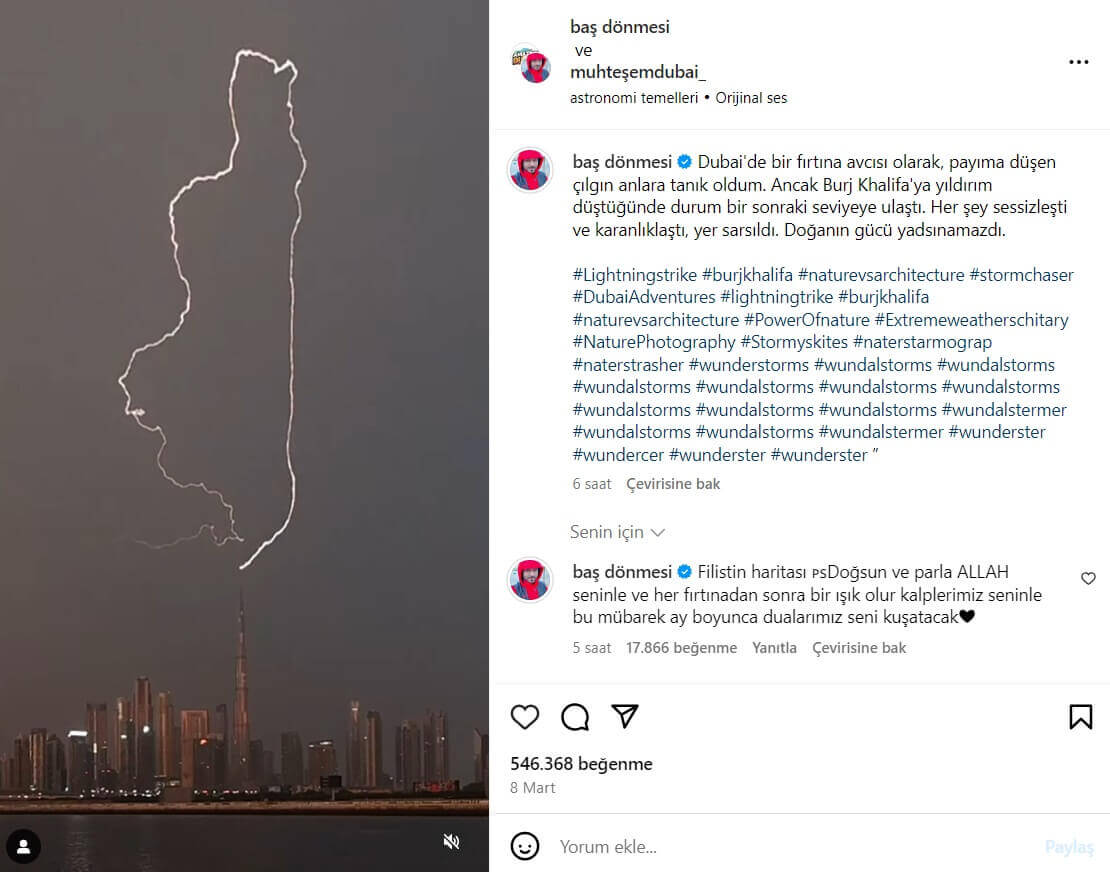Open the 546.368 beğenme likes list

(x=581, y=764)
